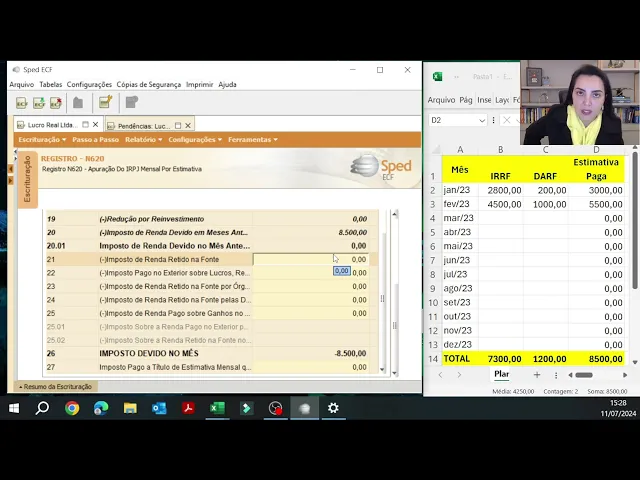Click the outer Sped scrollbar up arrow
Viewport: 640px width, 480px height.
tap(395, 214)
